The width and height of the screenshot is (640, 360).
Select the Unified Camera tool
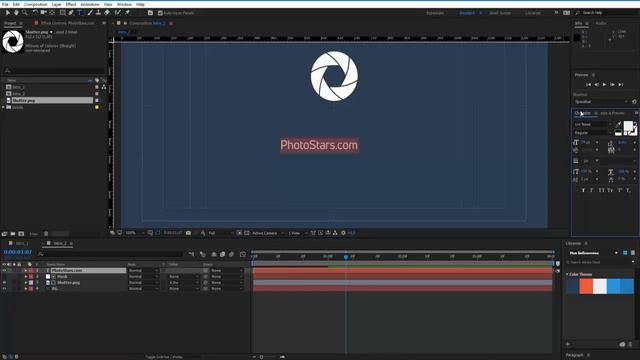pyautogui.click(x=43, y=13)
